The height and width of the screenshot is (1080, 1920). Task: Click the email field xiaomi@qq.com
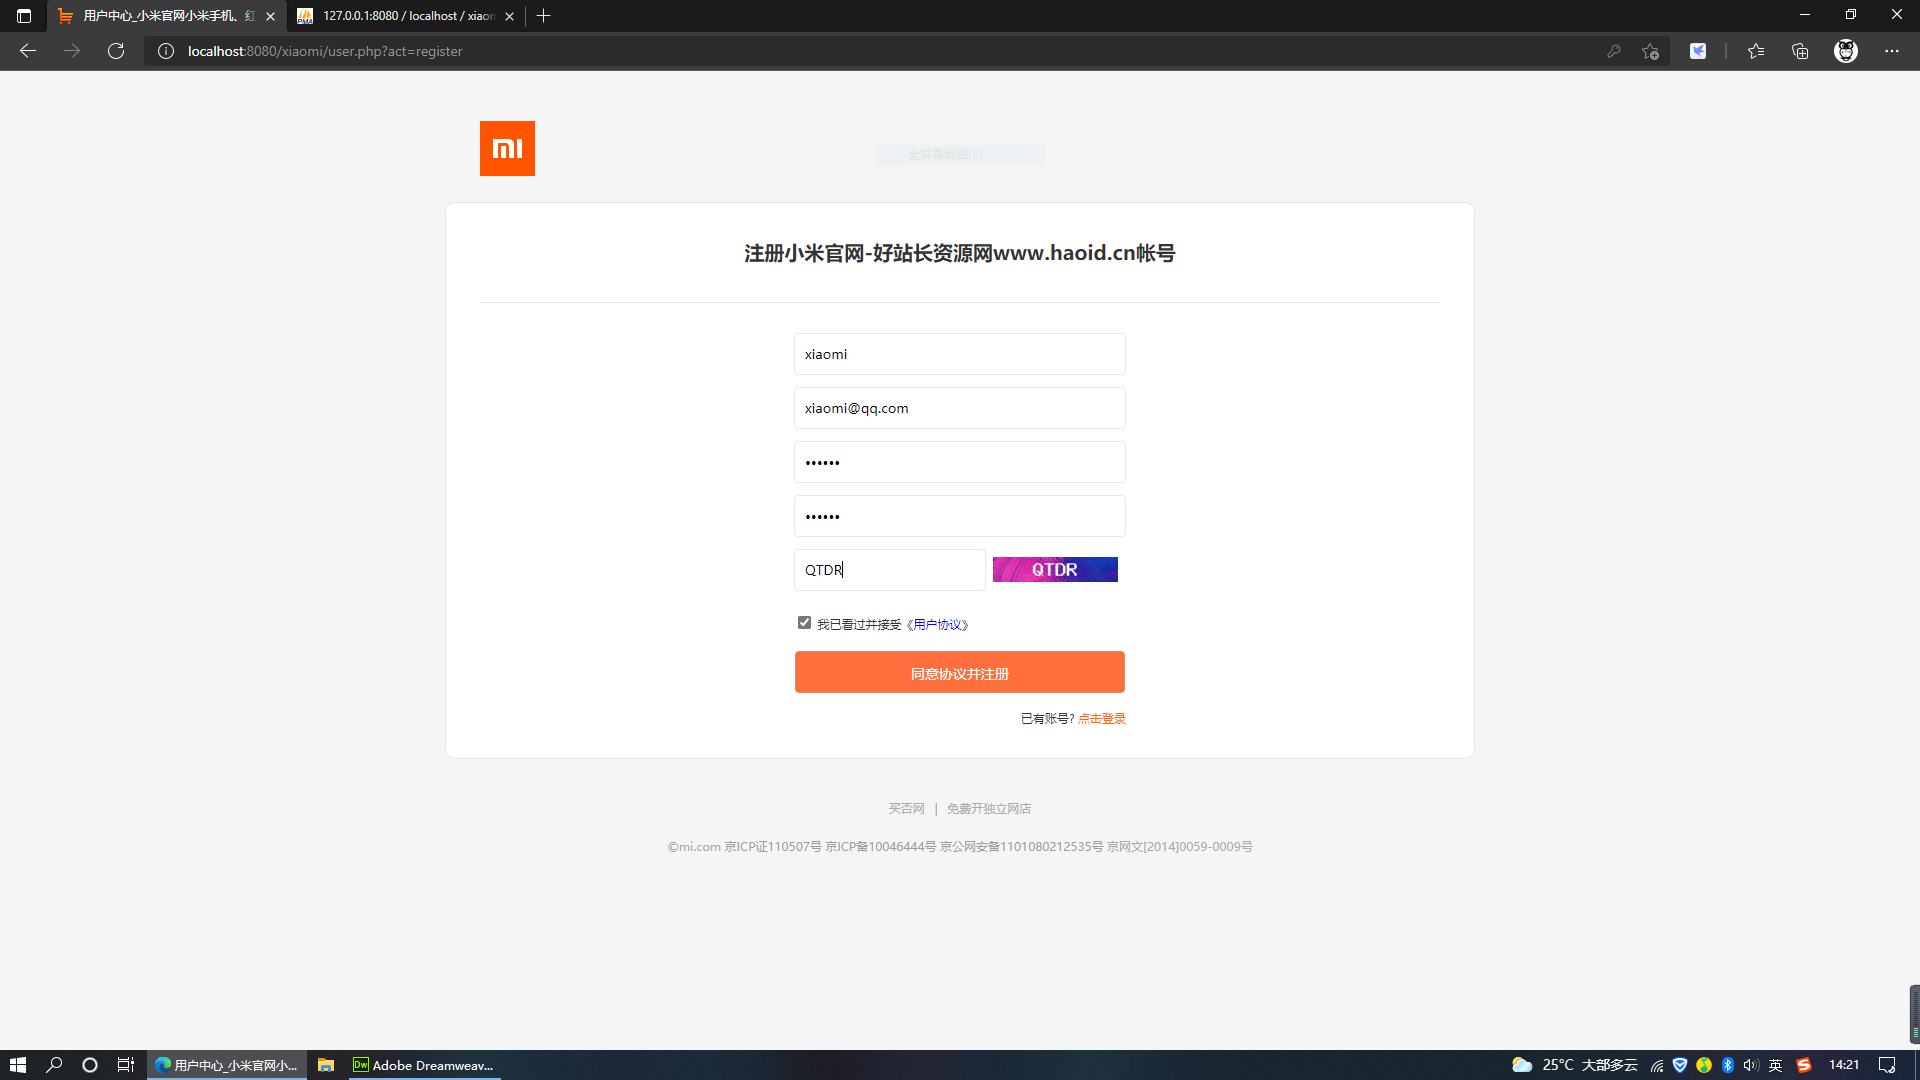point(959,408)
